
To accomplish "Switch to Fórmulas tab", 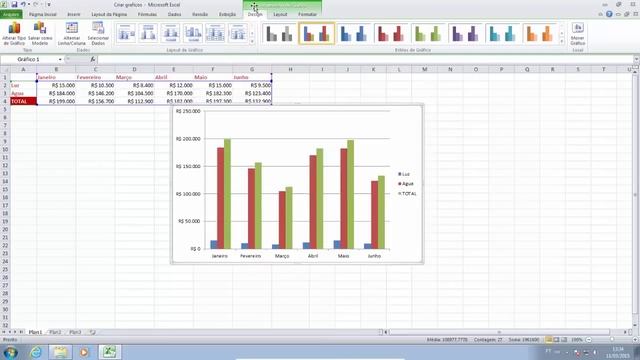I will coord(147,14).
